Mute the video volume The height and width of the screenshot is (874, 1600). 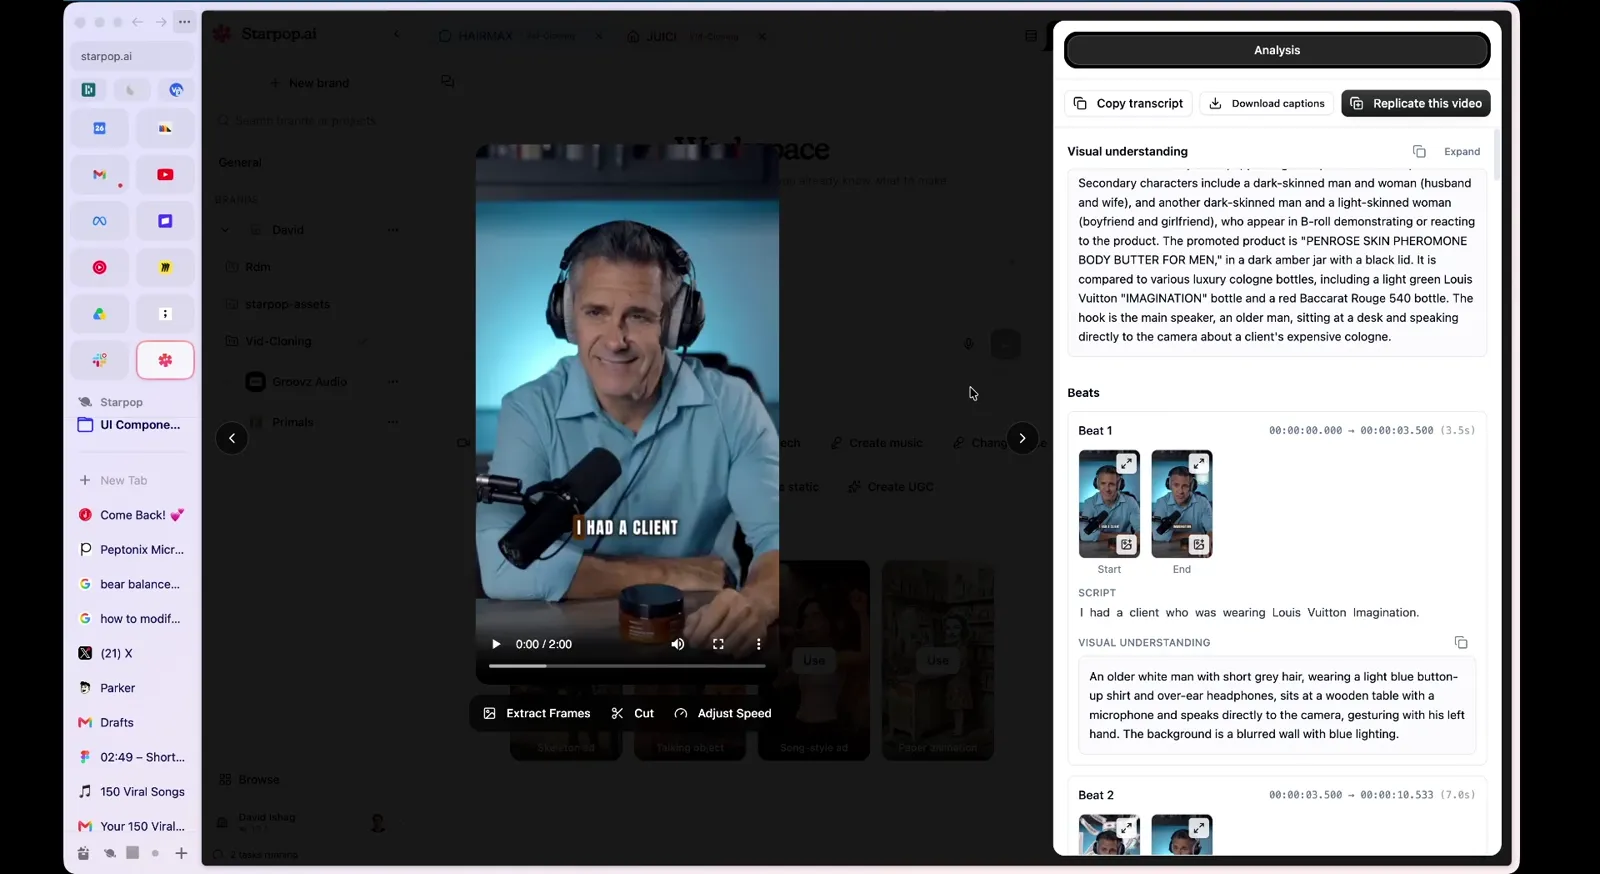point(678,644)
